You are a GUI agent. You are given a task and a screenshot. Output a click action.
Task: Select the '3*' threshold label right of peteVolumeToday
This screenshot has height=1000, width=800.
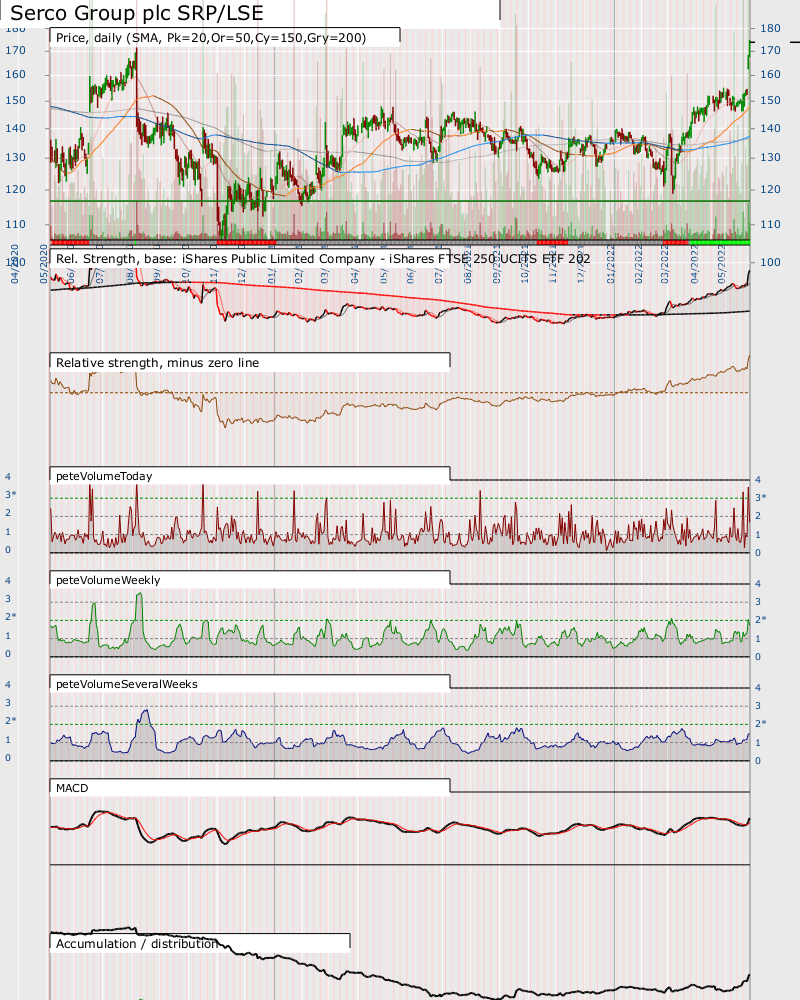click(x=760, y=497)
